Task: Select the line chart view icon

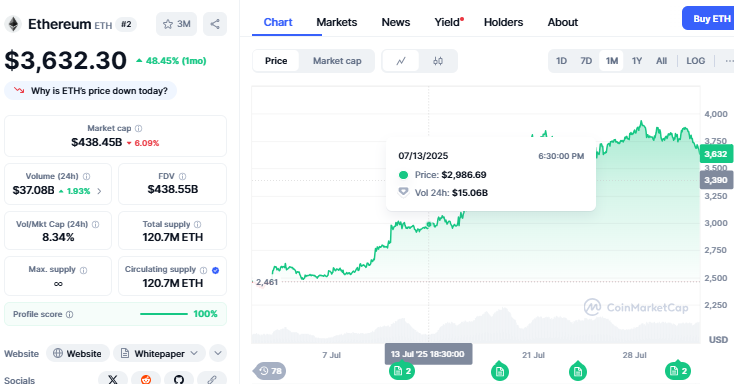Action: 401,61
